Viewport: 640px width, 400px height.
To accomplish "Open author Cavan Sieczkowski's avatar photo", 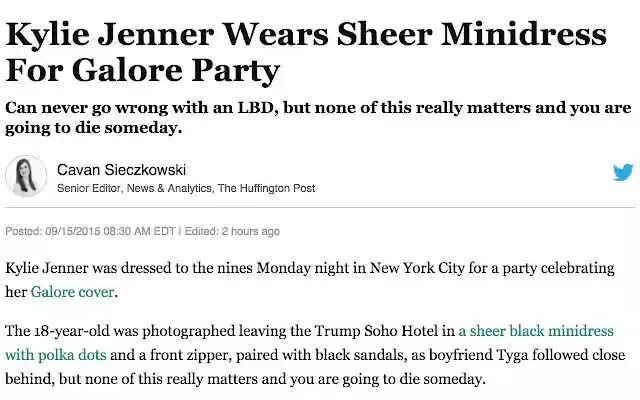I will click(x=26, y=176).
